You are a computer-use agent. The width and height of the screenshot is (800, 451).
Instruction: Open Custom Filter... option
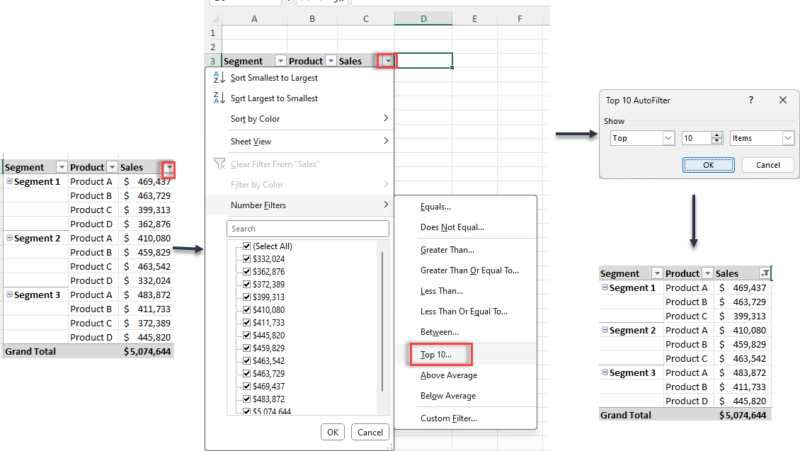[448, 418]
